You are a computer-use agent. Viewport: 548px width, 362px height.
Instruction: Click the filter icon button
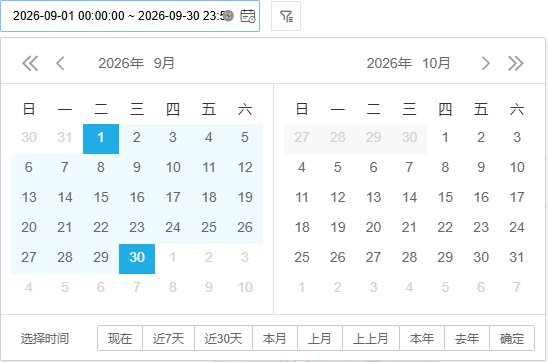[286, 16]
